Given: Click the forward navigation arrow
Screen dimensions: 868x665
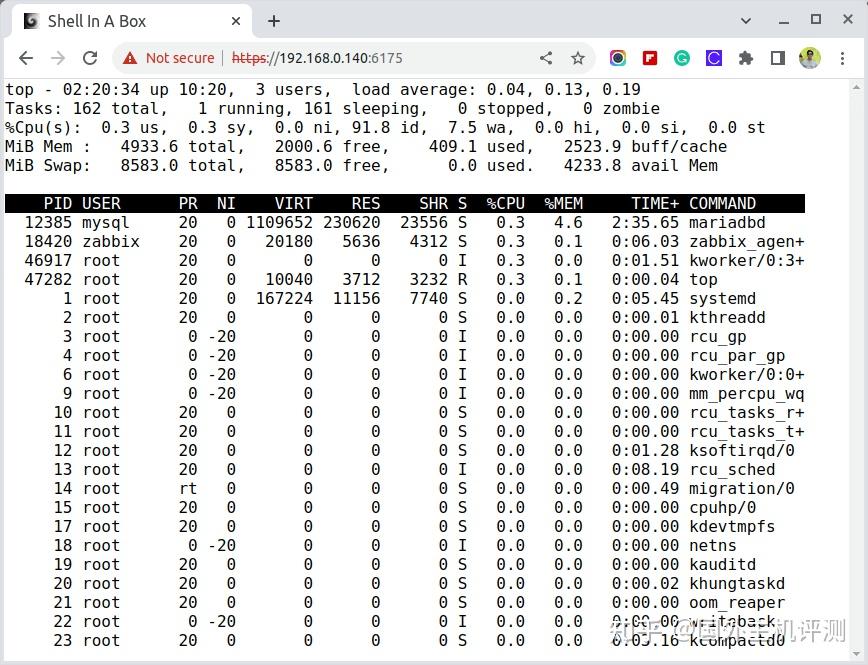Looking at the screenshot, I should (60, 58).
